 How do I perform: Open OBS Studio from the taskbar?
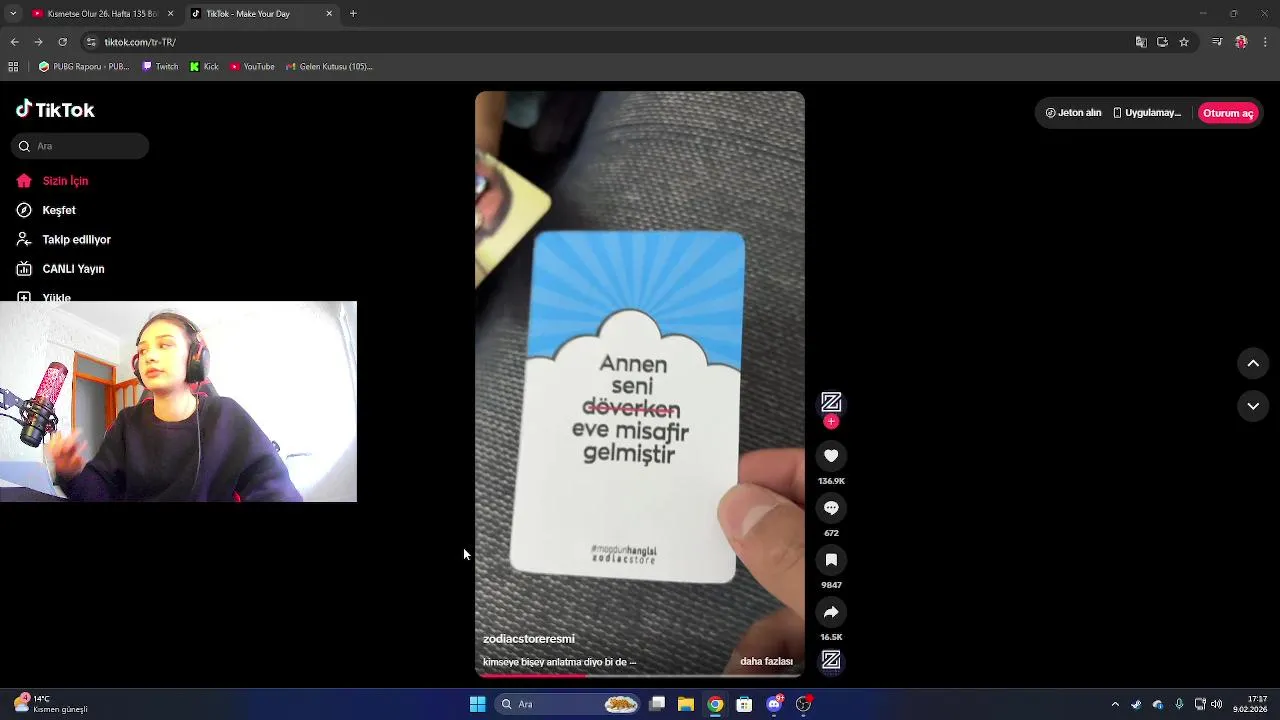(803, 704)
